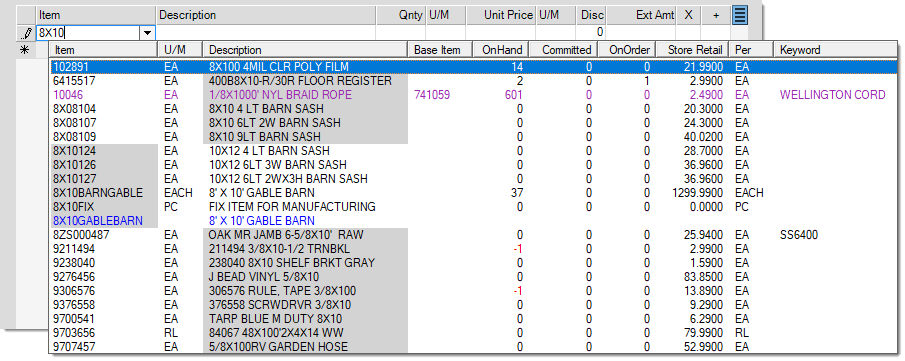Click price 83.8500
The image size is (905, 361).
coord(705,277)
